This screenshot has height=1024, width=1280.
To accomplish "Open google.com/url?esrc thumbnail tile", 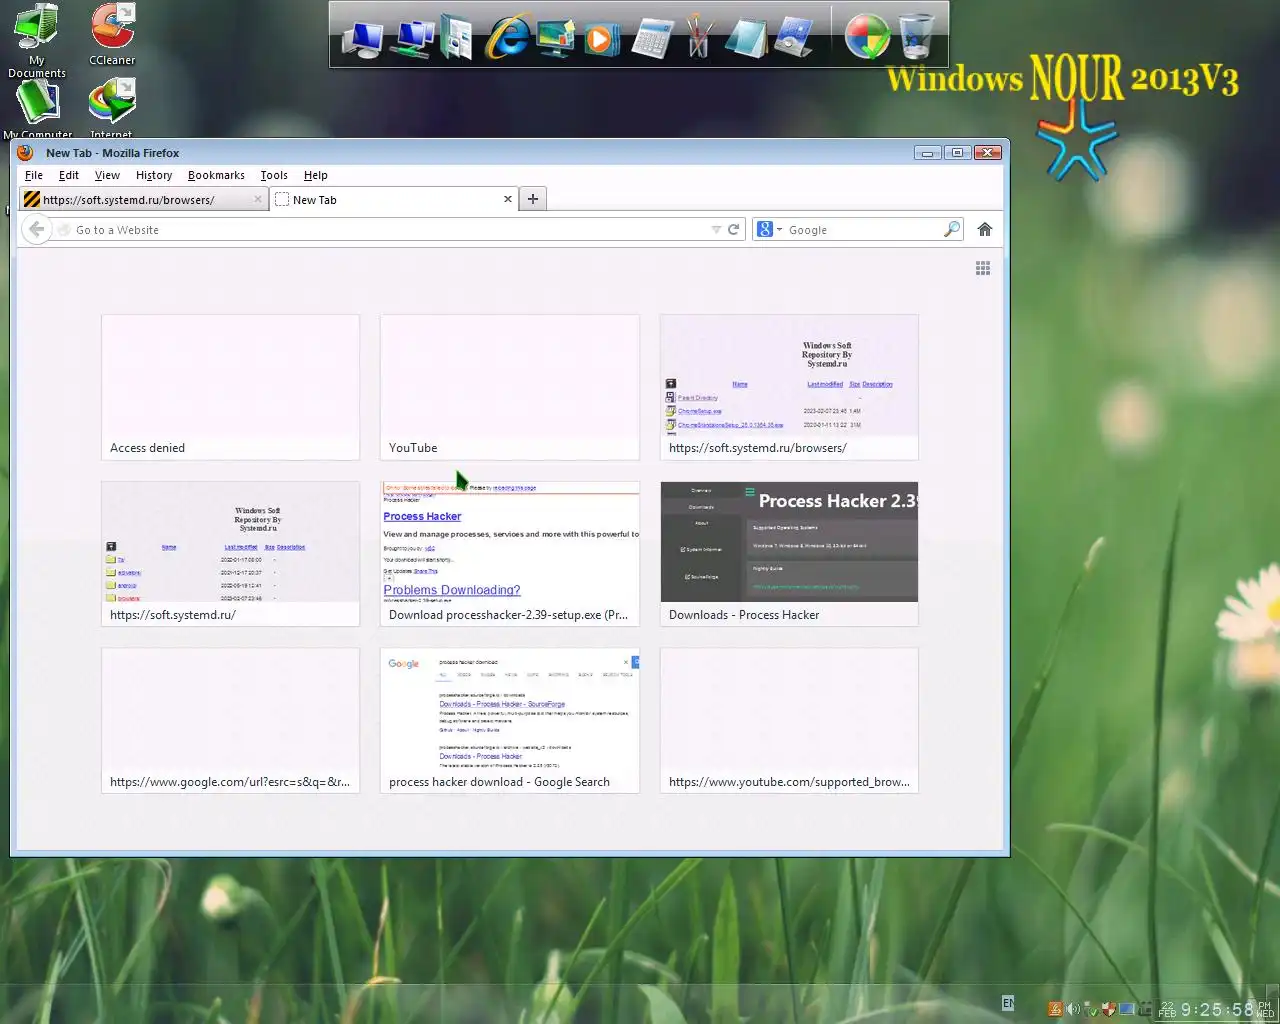I will point(230,721).
